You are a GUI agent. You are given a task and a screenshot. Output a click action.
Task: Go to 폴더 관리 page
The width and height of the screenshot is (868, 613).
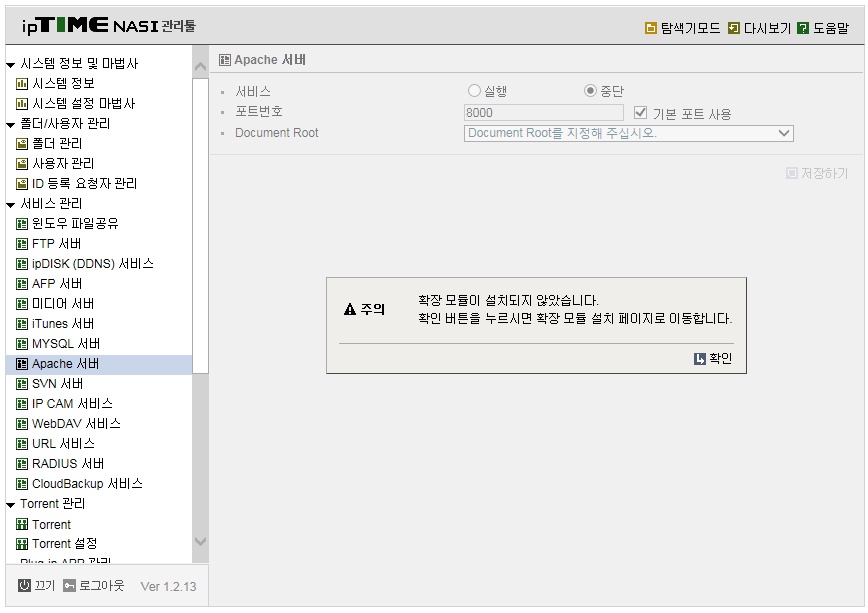(57, 144)
